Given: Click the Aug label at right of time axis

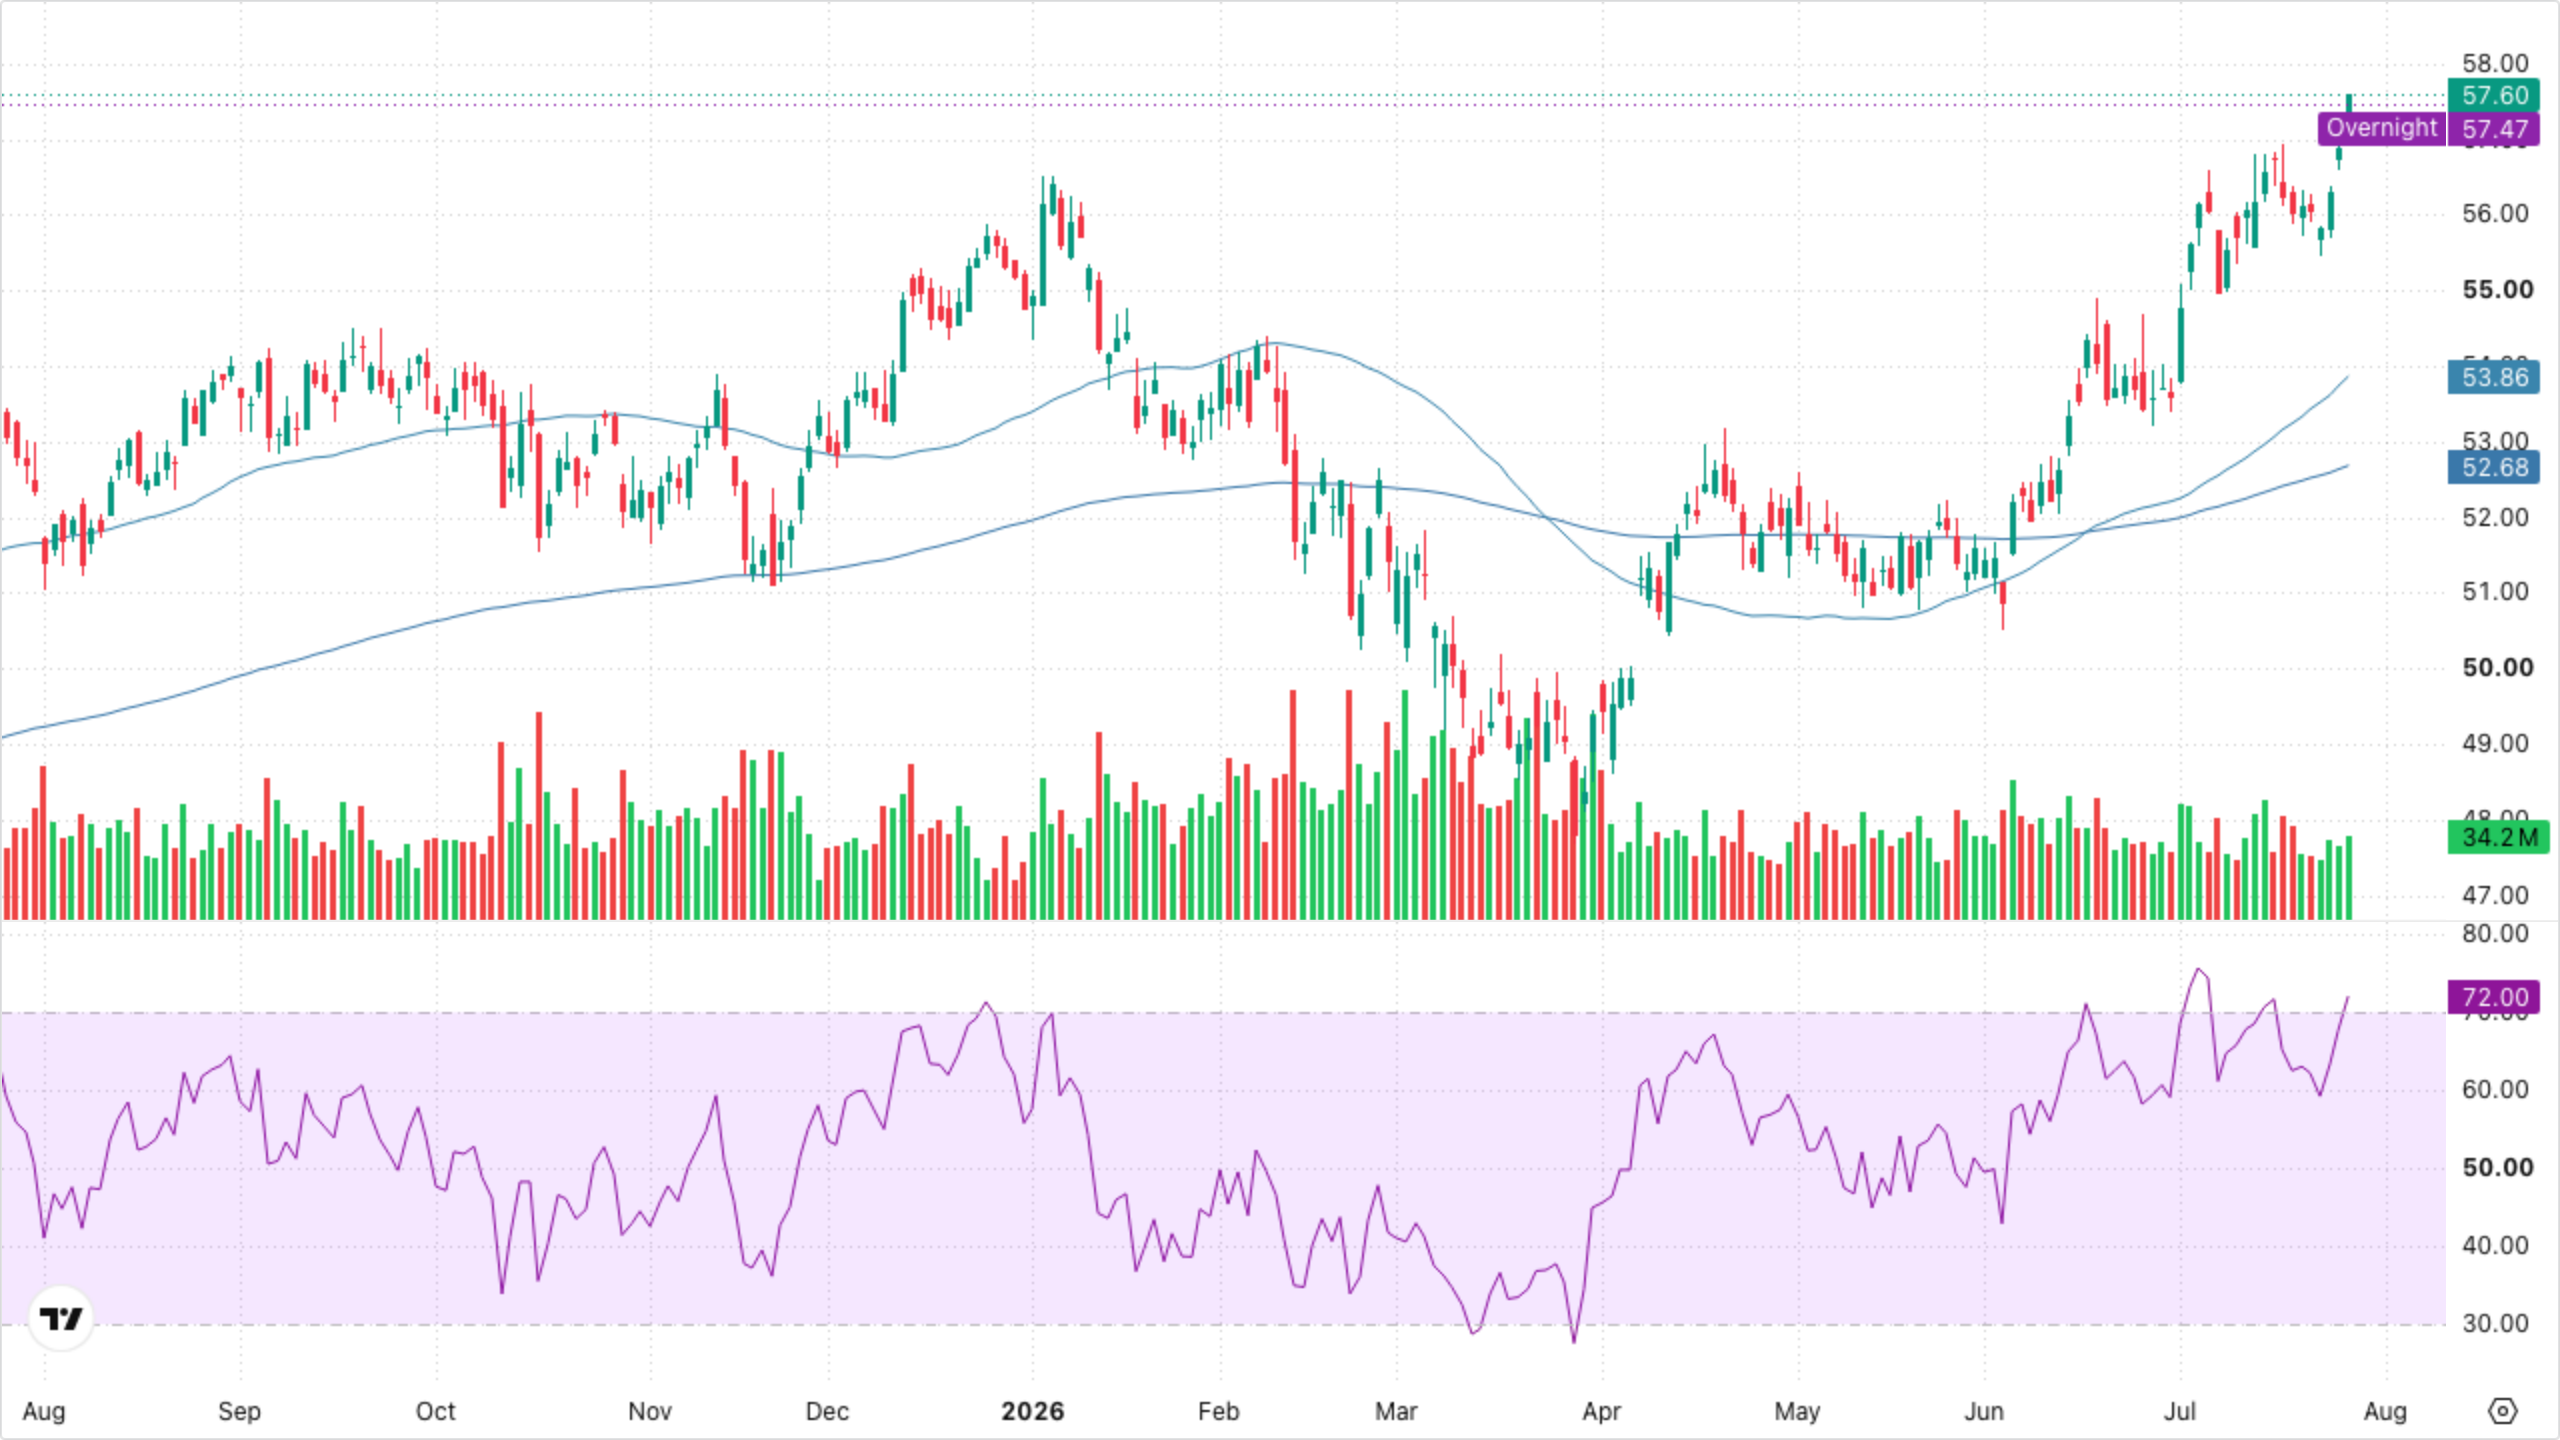Looking at the screenshot, I should pyautogui.click(x=2385, y=1411).
